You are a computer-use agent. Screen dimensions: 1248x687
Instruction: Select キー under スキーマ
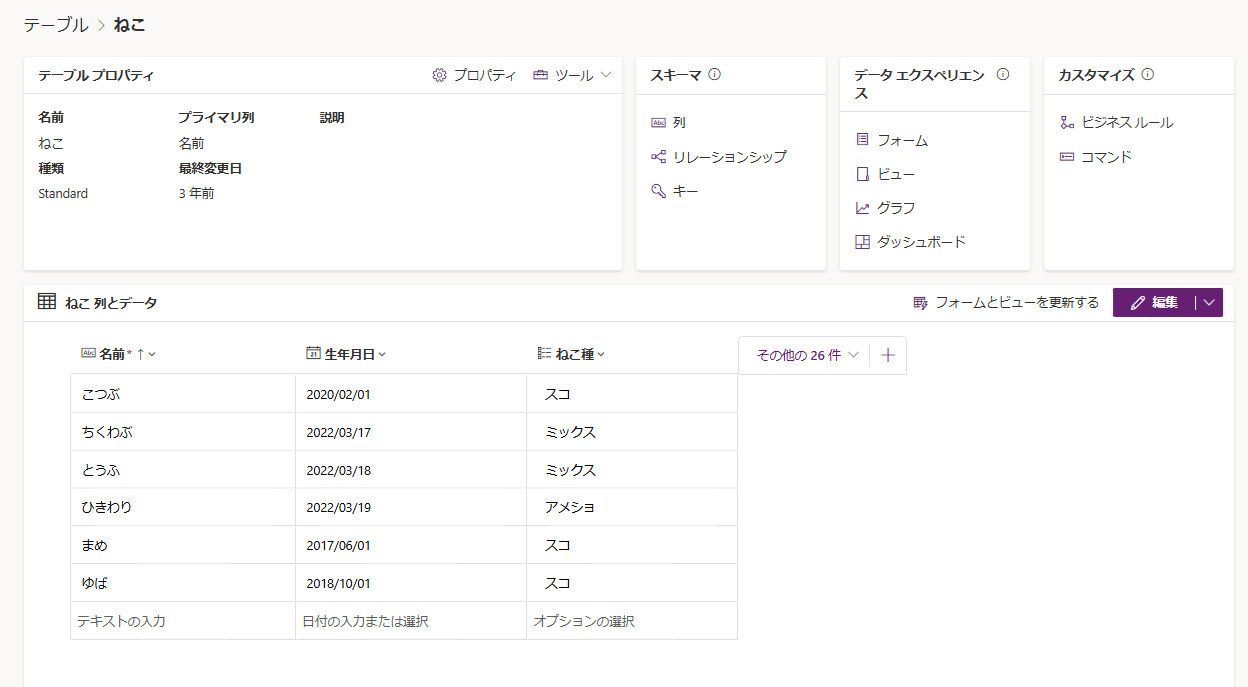coord(684,190)
